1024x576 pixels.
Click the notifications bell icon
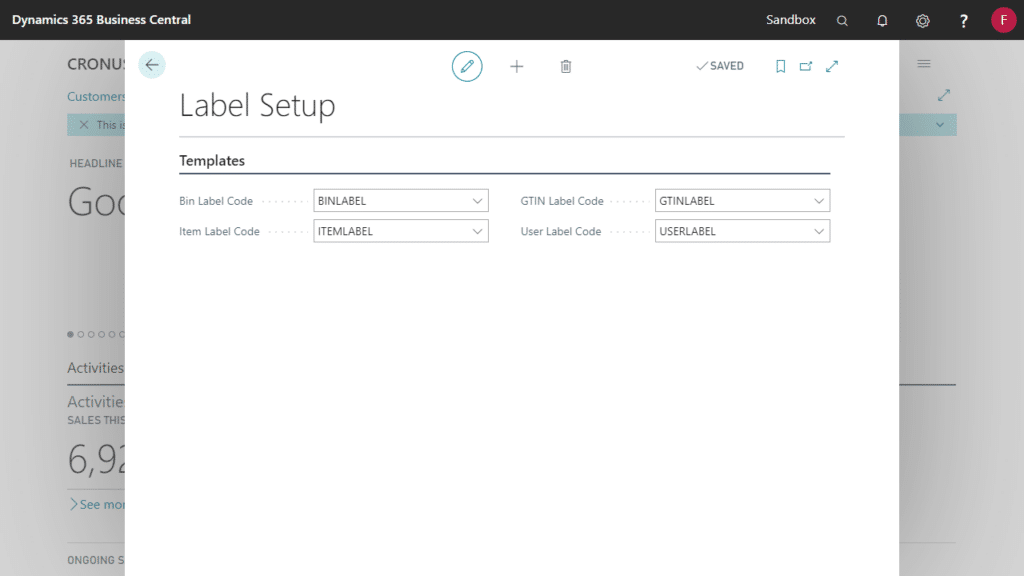[x=882, y=20]
